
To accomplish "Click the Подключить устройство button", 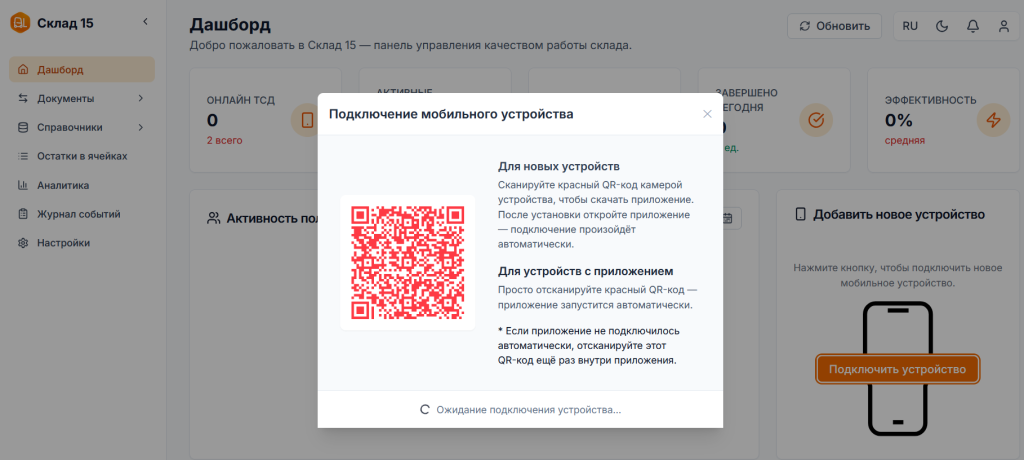I will 897,369.
